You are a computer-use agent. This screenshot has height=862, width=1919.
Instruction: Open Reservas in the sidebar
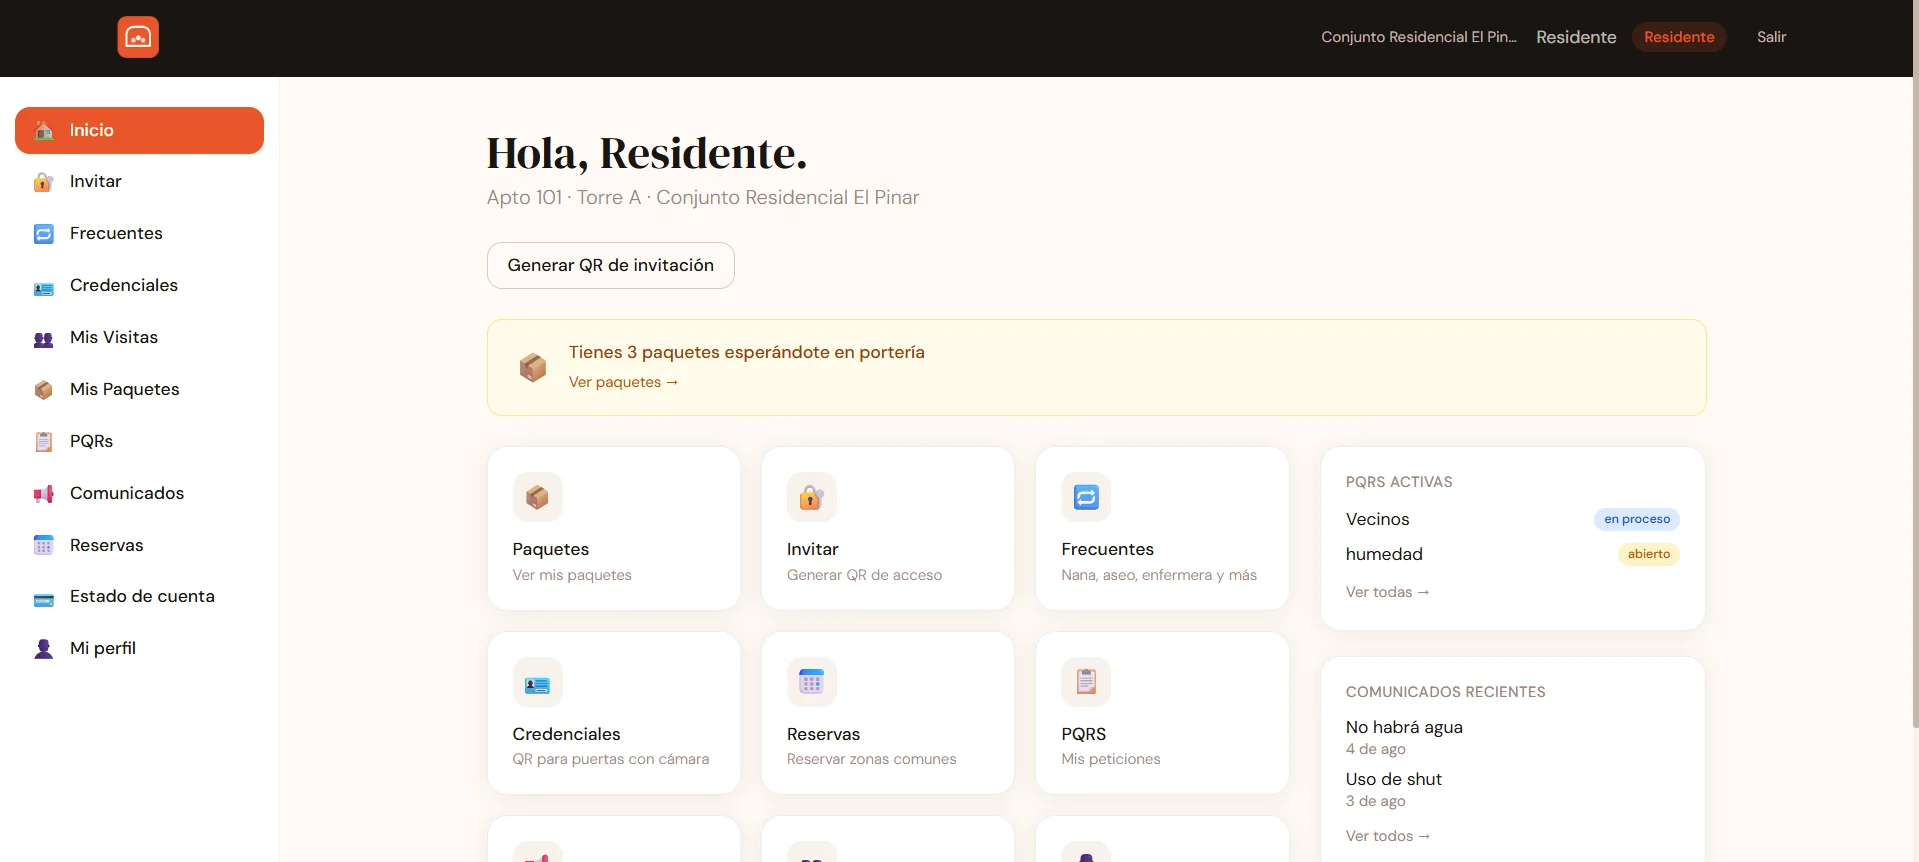coord(139,545)
